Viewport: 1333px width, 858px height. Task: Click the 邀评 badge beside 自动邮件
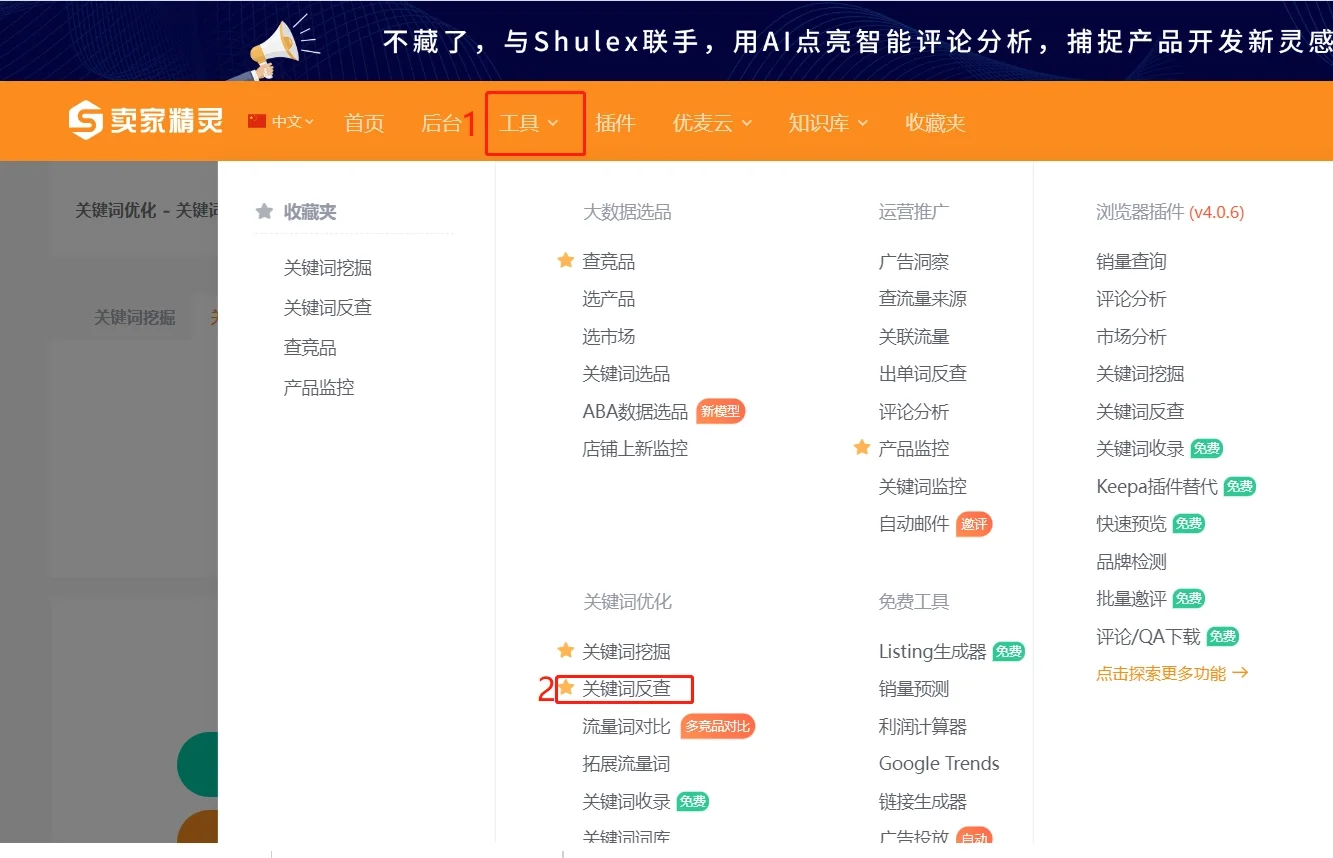974,524
